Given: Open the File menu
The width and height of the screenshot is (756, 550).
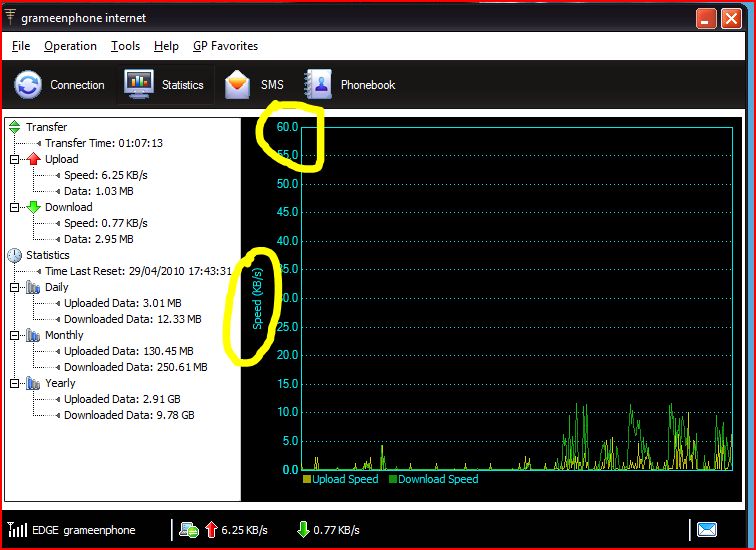Looking at the screenshot, I should coord(21,46).
